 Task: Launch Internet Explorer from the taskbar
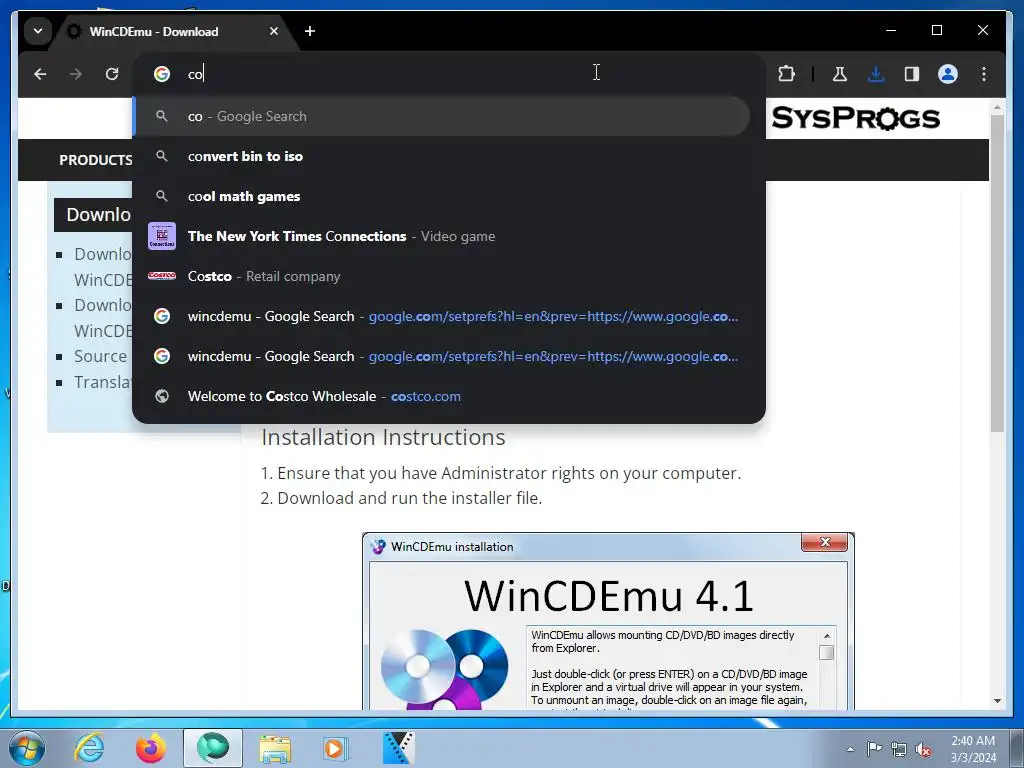tap(89, 748)
